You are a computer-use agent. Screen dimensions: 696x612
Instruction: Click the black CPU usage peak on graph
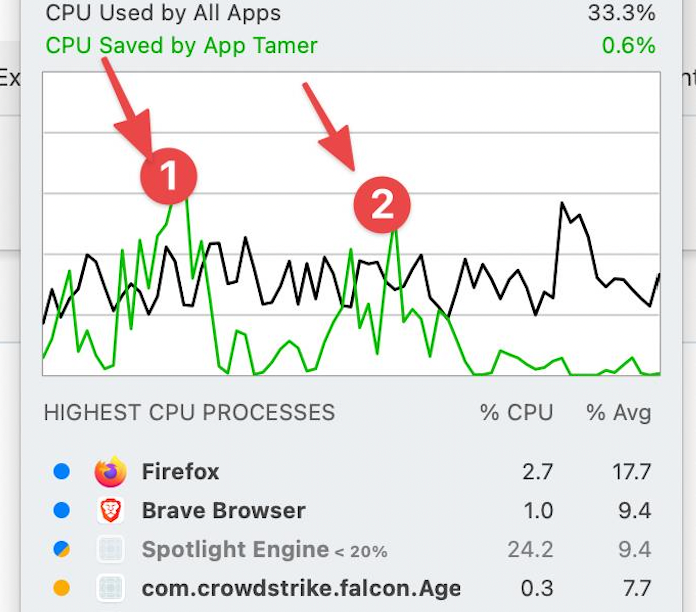point(562,204)
